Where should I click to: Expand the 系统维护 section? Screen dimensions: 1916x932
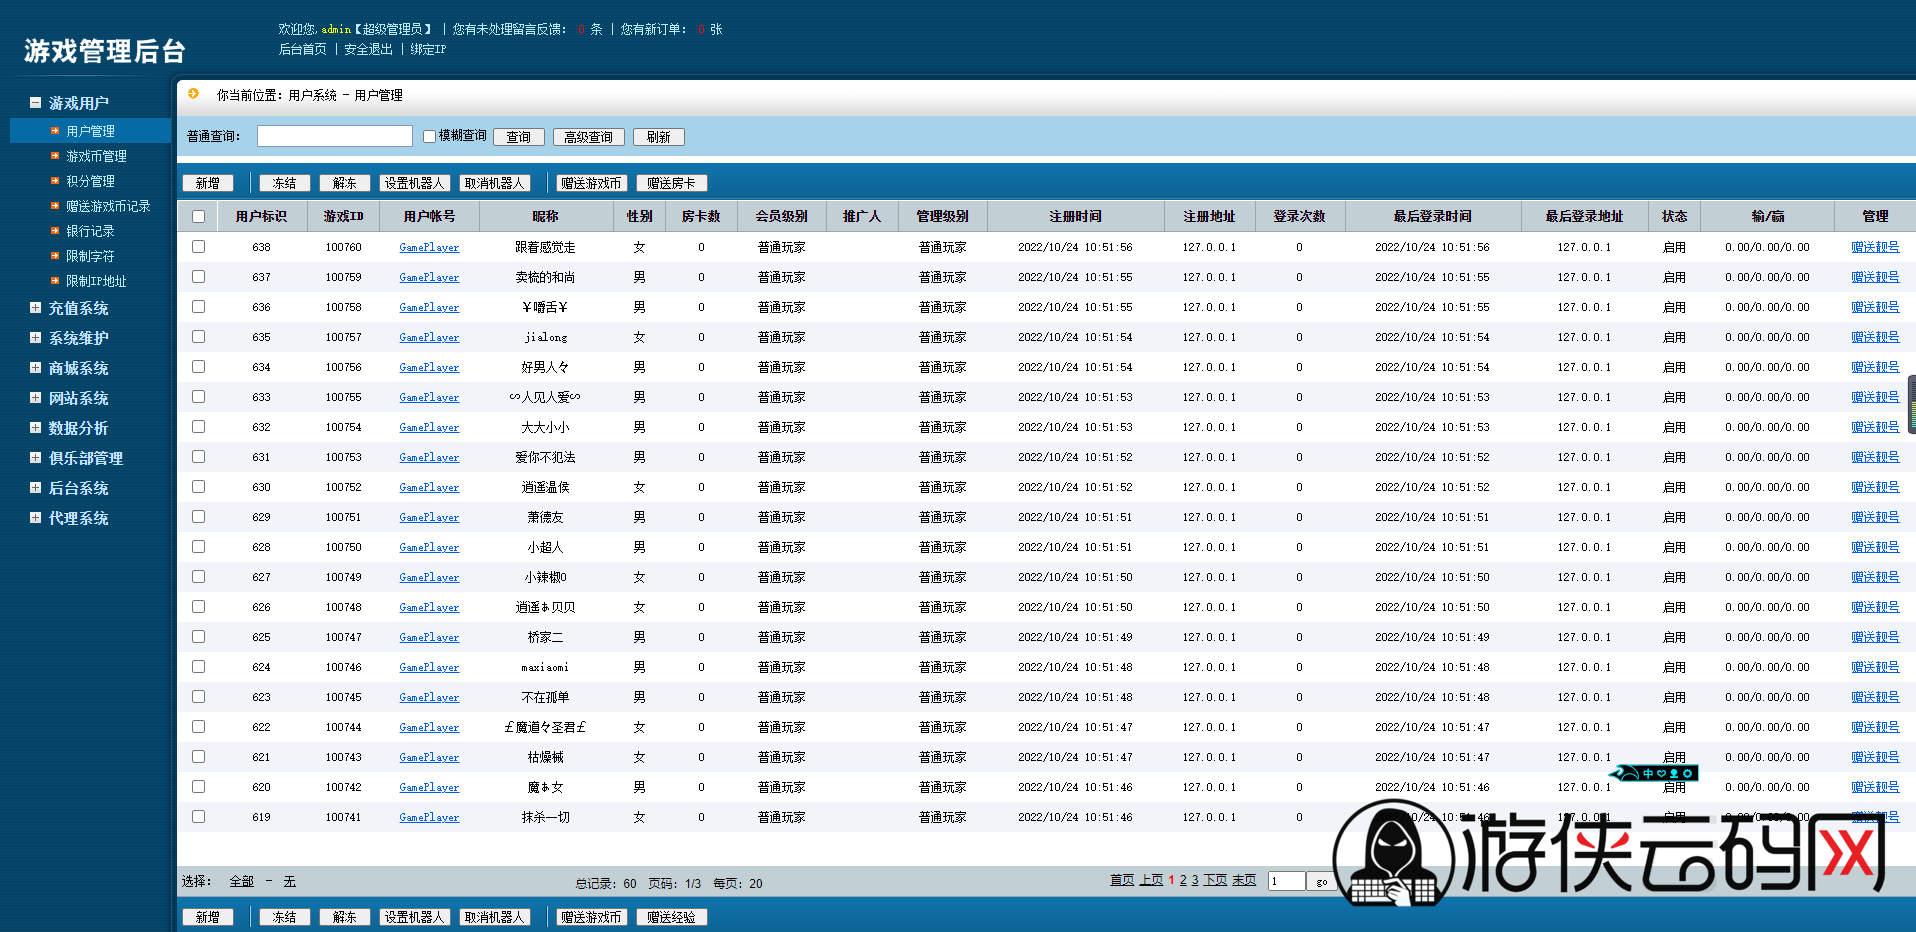coord(35,338)
